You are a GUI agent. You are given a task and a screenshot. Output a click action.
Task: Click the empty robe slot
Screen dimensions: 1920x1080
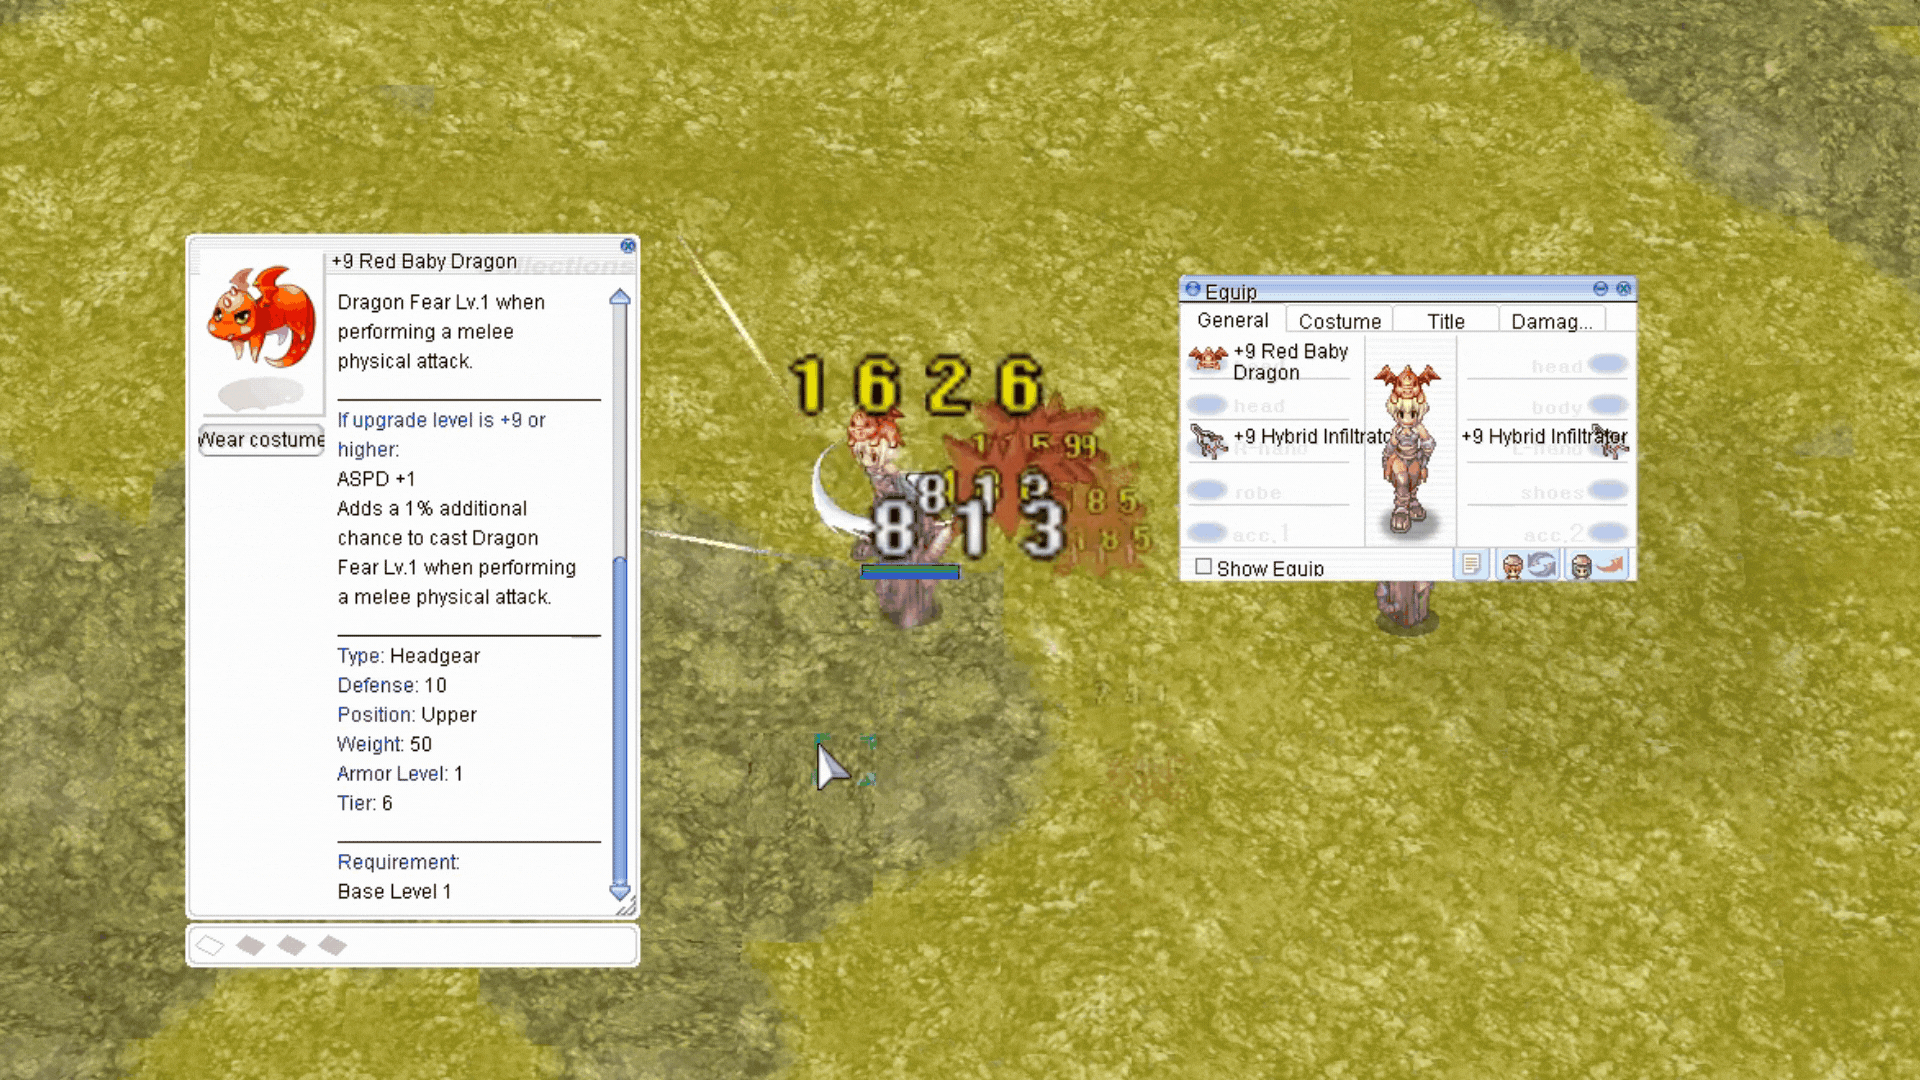[x=1207, y=491]
